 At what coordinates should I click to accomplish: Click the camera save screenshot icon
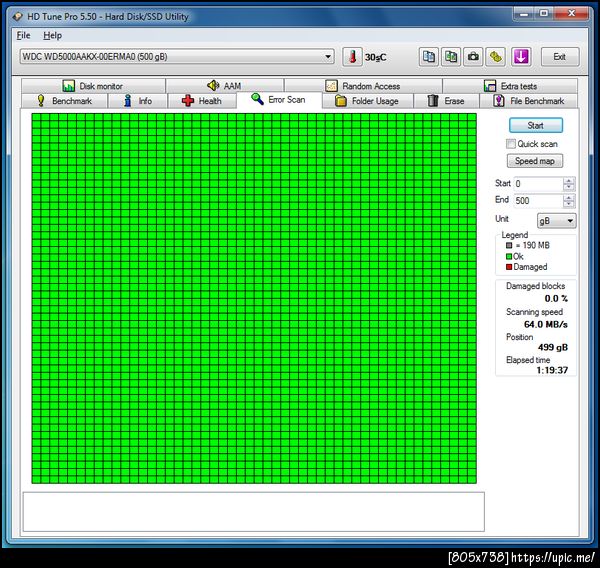tap(473, 57)
